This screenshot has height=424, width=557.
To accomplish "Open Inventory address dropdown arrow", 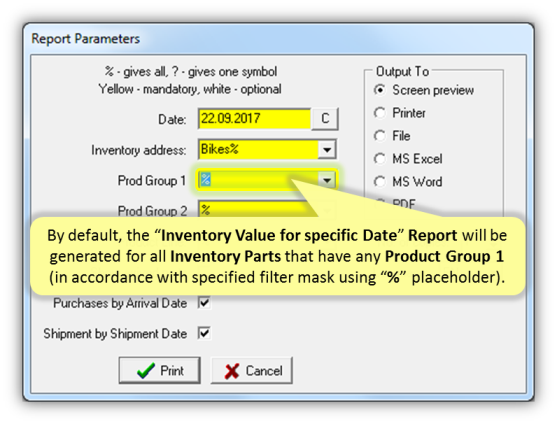I will (x=327, y=150).
